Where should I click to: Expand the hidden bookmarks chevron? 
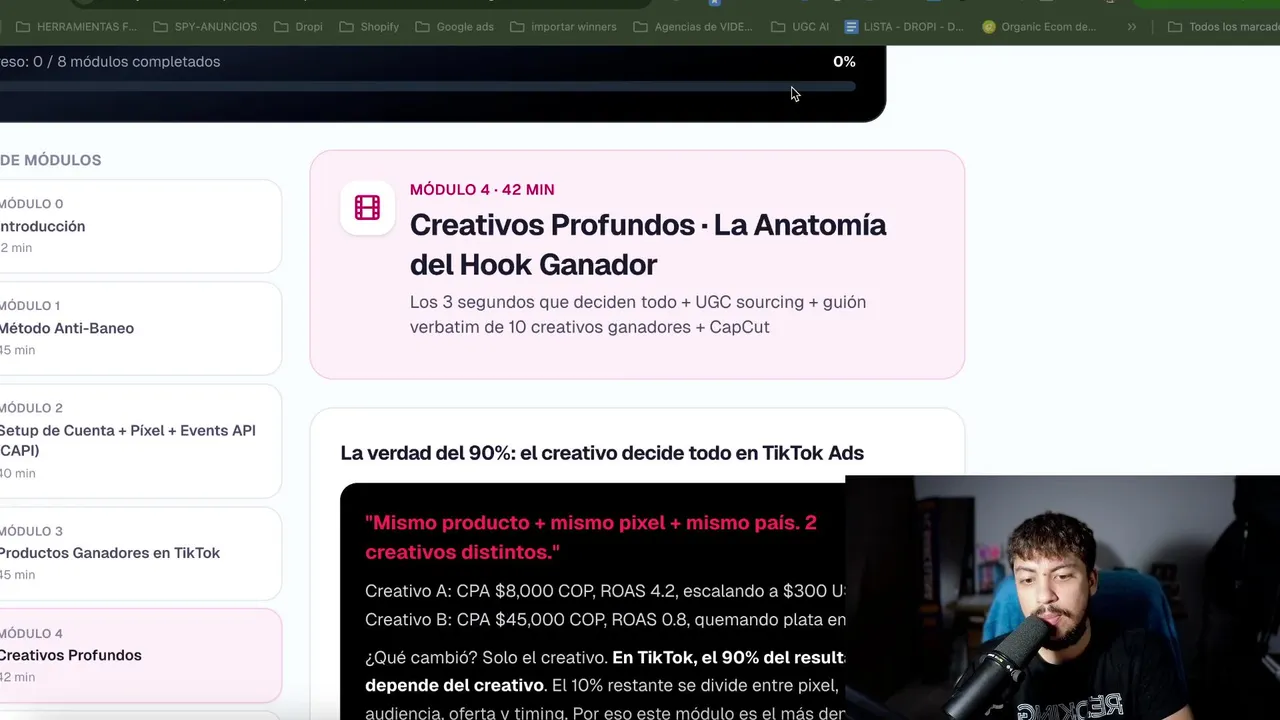(x=1131, y=27)
